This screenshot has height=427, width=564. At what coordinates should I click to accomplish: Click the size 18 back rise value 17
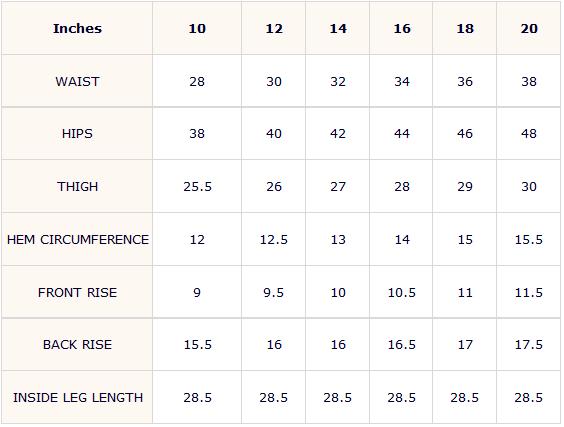click(465, 345)
